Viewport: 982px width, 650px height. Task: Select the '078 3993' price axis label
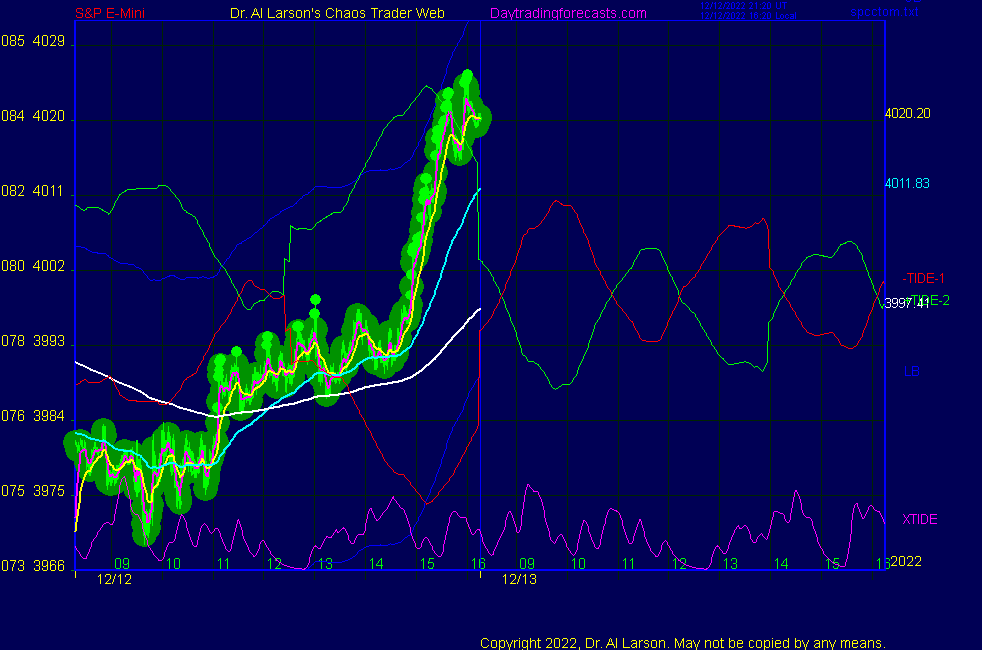33,341
